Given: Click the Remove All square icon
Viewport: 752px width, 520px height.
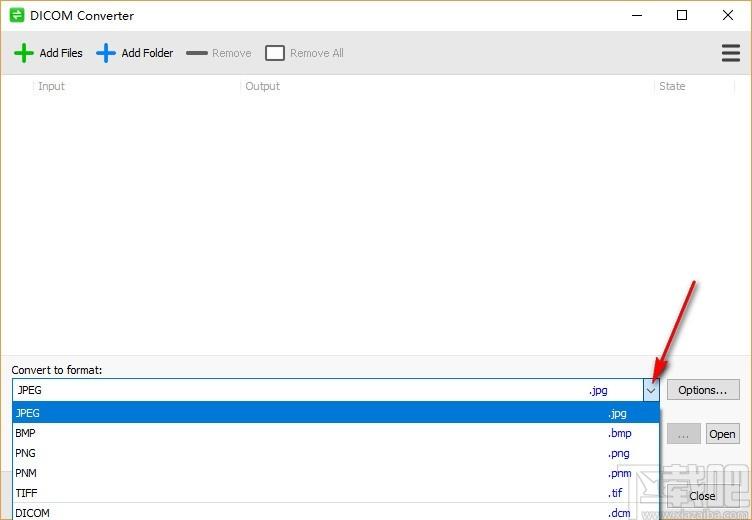Looking at the screenshot, I should [x=275, y=53].
